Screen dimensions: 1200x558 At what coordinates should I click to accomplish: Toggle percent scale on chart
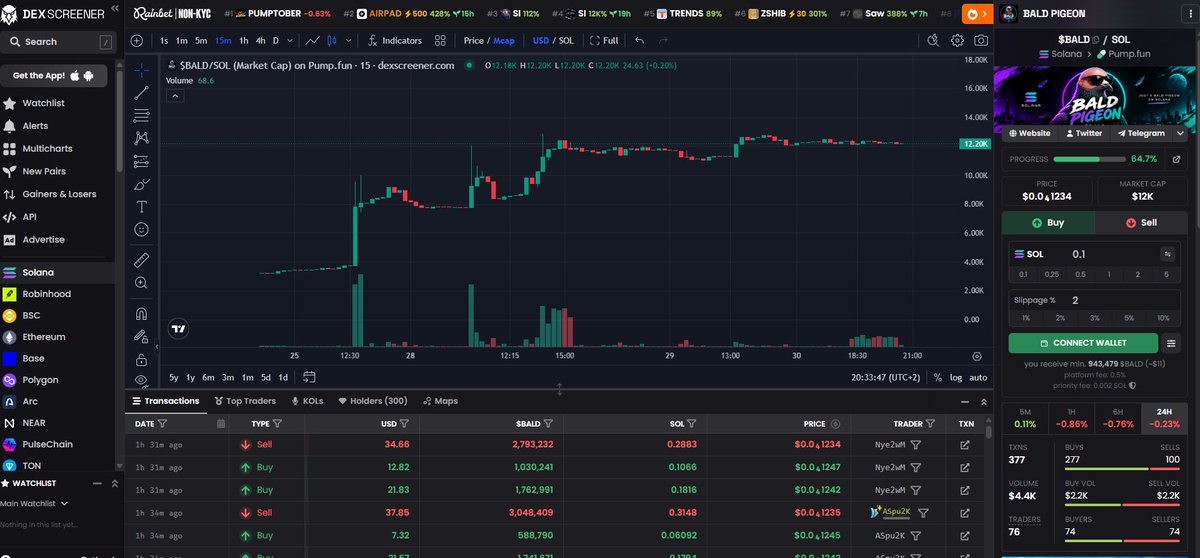(x=937, y=377)
